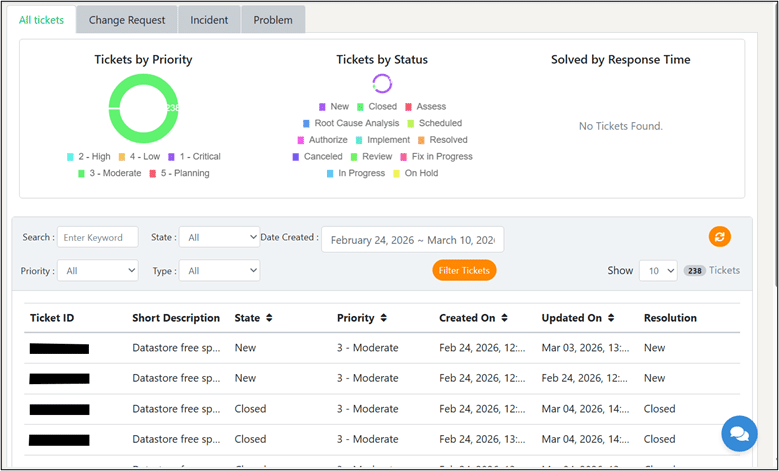Click the Filter Tickets button
Viewport: 779px width, 471px height.
click(x=464, y=270)
